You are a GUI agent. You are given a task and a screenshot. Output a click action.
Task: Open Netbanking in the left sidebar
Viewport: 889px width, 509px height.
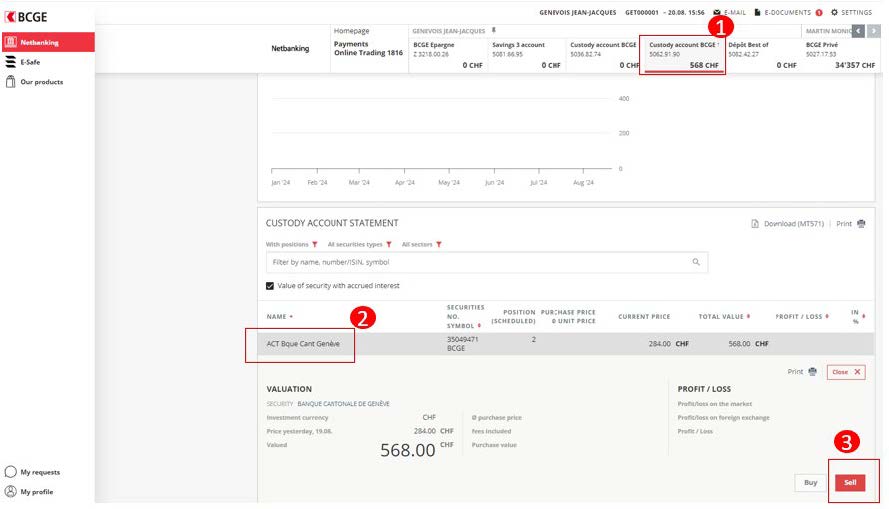point(48,43)
